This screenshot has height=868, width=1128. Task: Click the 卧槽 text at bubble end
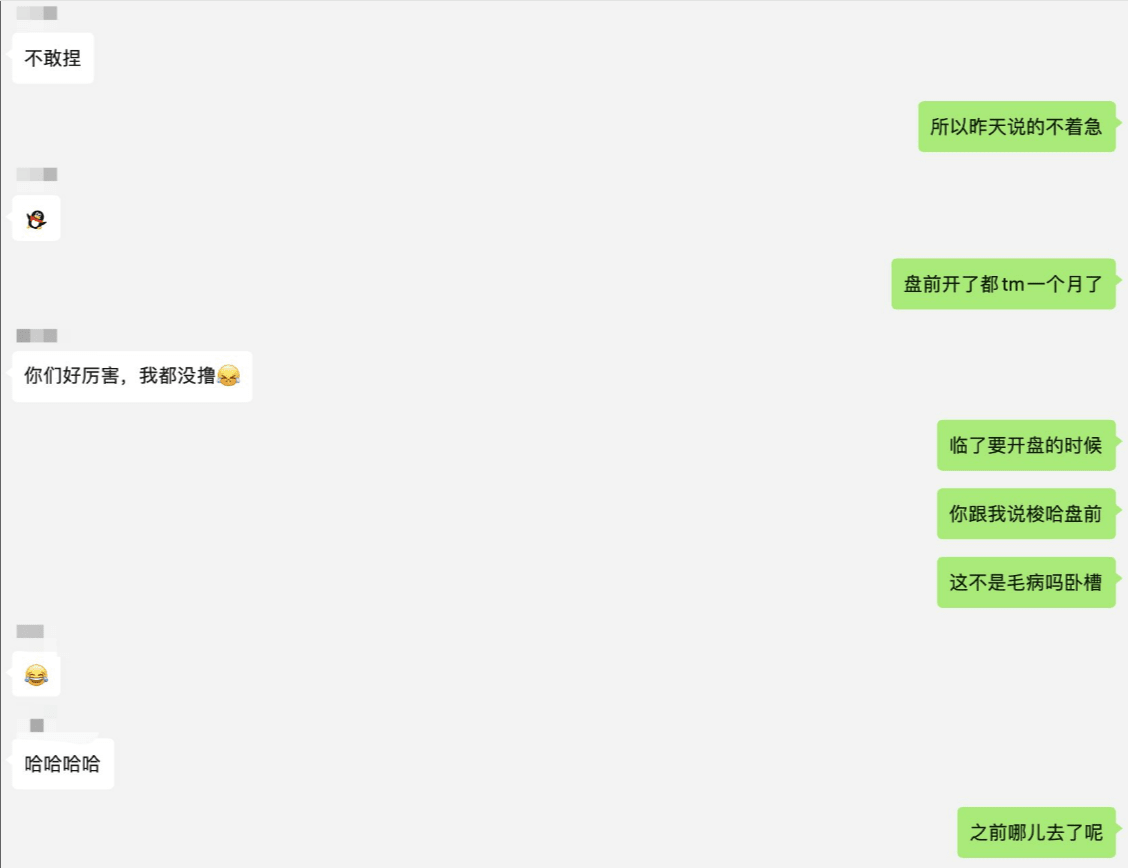pyautogui.click(x=1083, y=582)
